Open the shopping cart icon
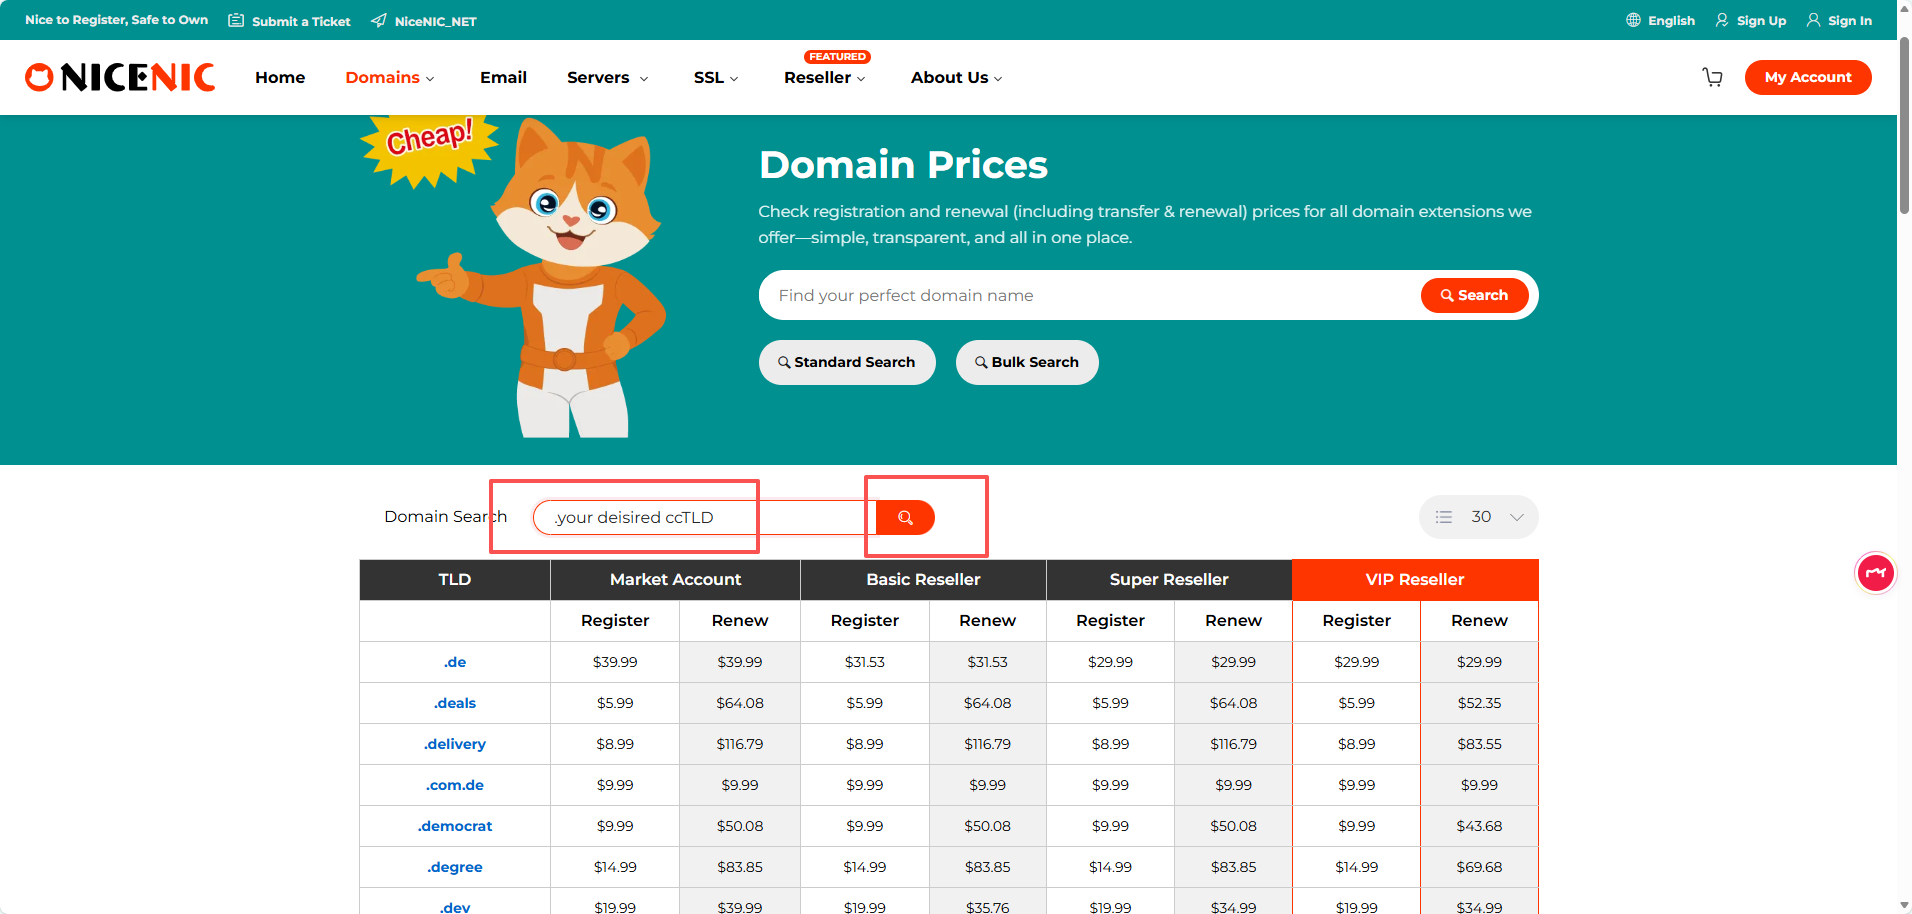This screenshot has height=914, width=1912. tap(1712, 77)
